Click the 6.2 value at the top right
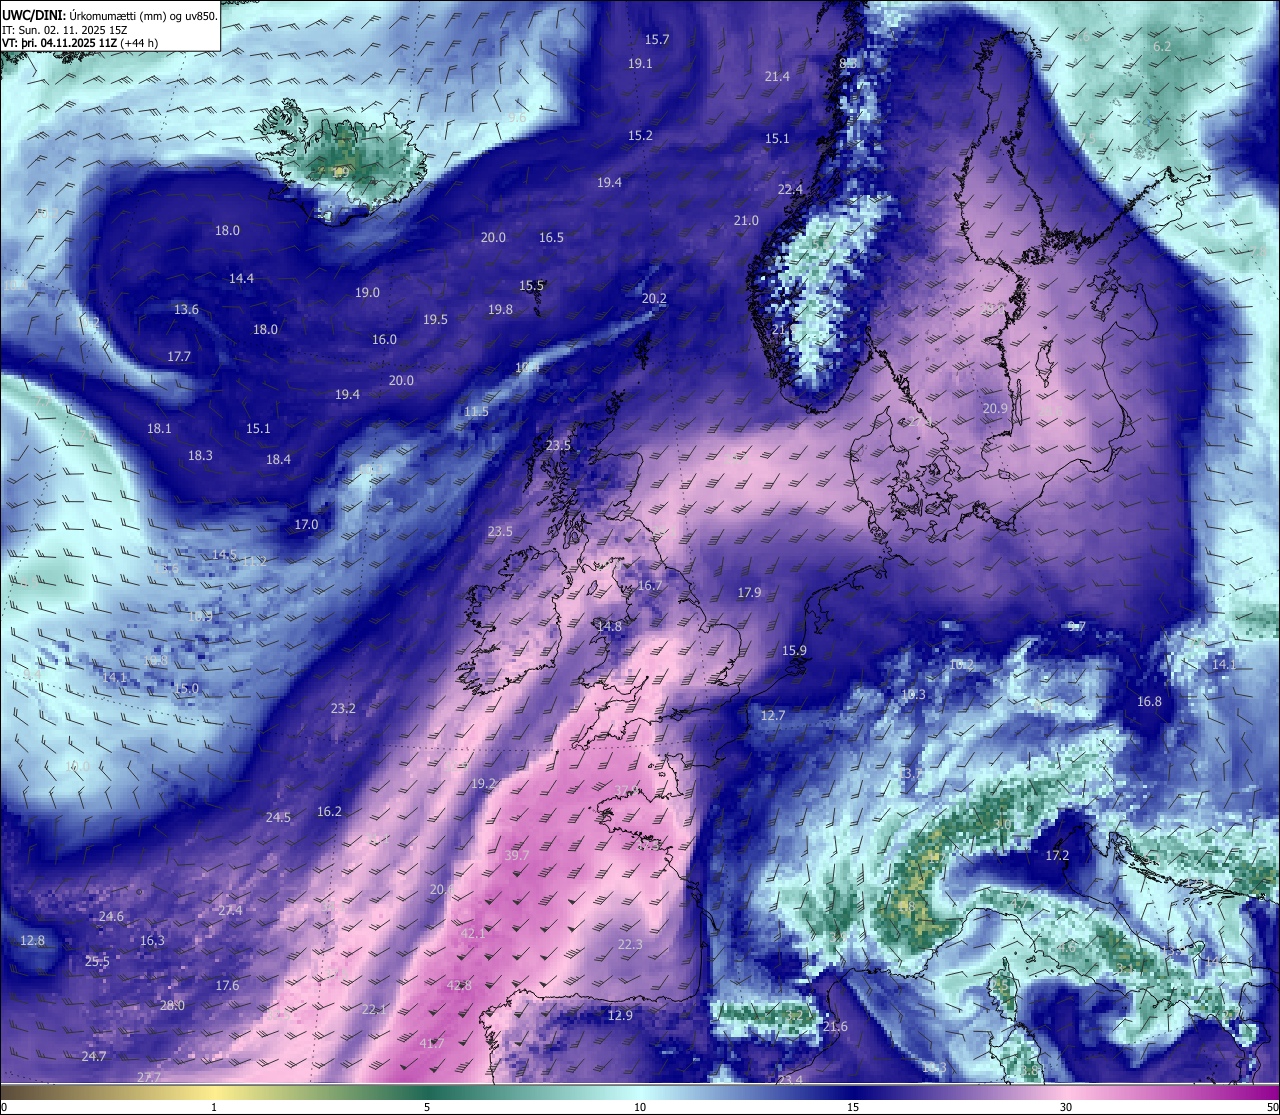Screen dimensions: 1280x1115 (x=1162, y=46)
